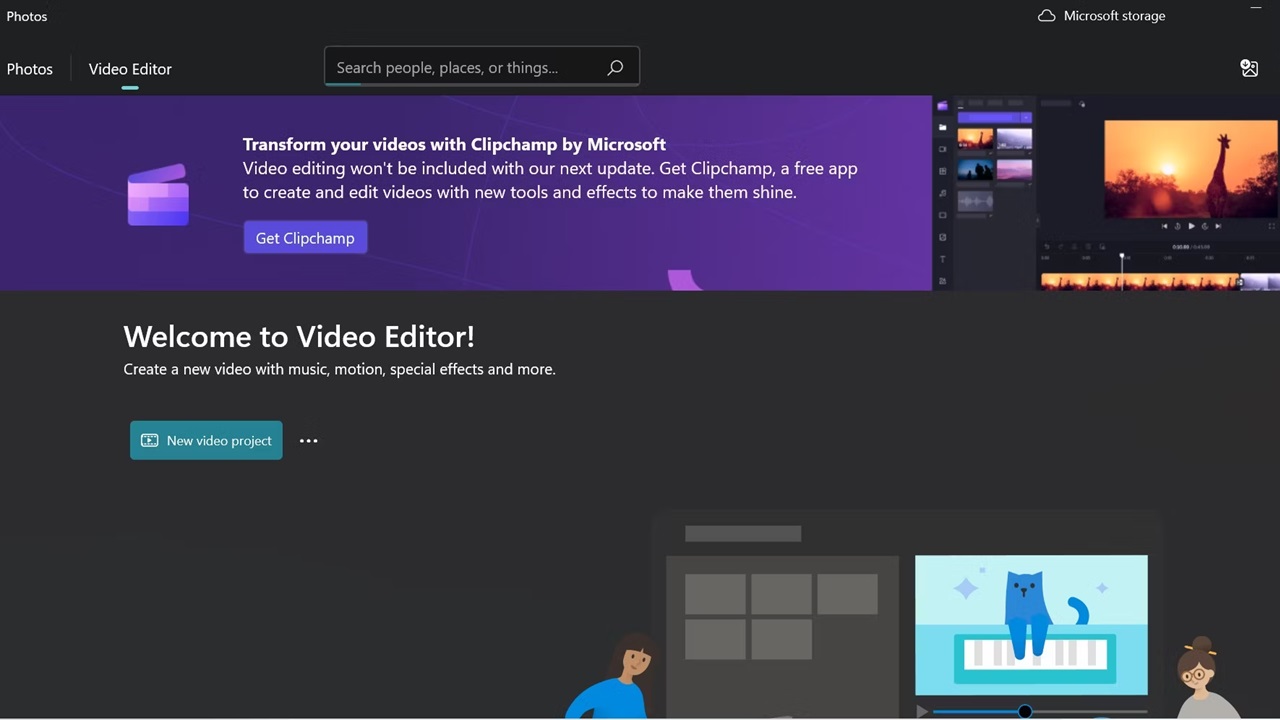Click the 'Welcome to Video Editor!' heading
Viewport: 1280px width, 720px height.
point(299,336)
